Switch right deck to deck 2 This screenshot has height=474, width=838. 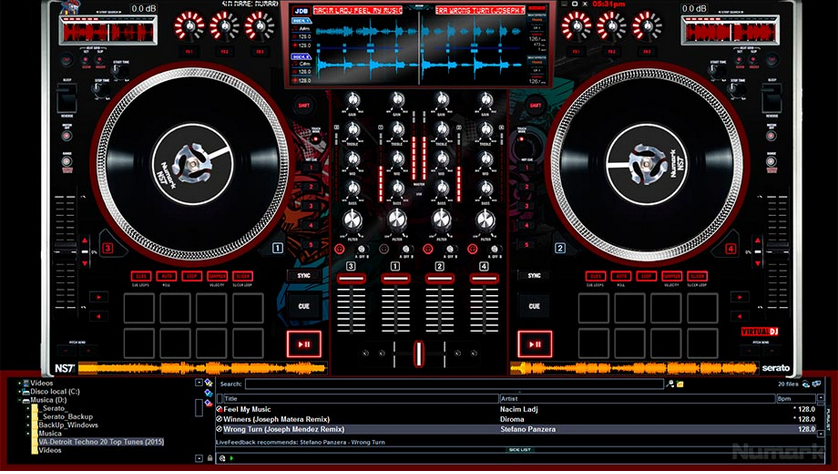(x=560, y=248)
